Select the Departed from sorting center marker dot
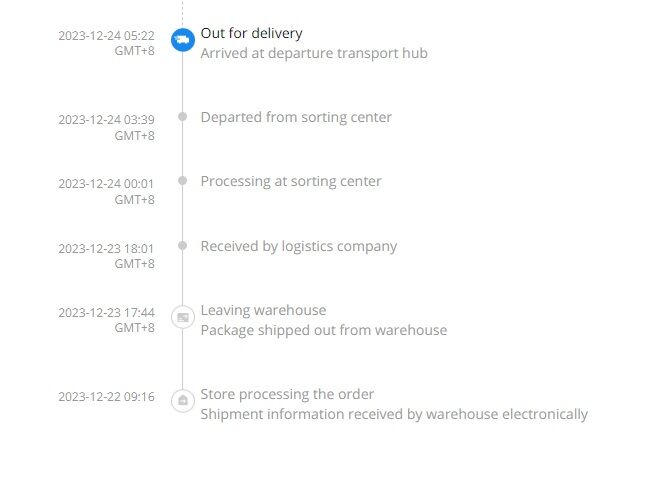 pyautogui.click(x=183, y=116)
